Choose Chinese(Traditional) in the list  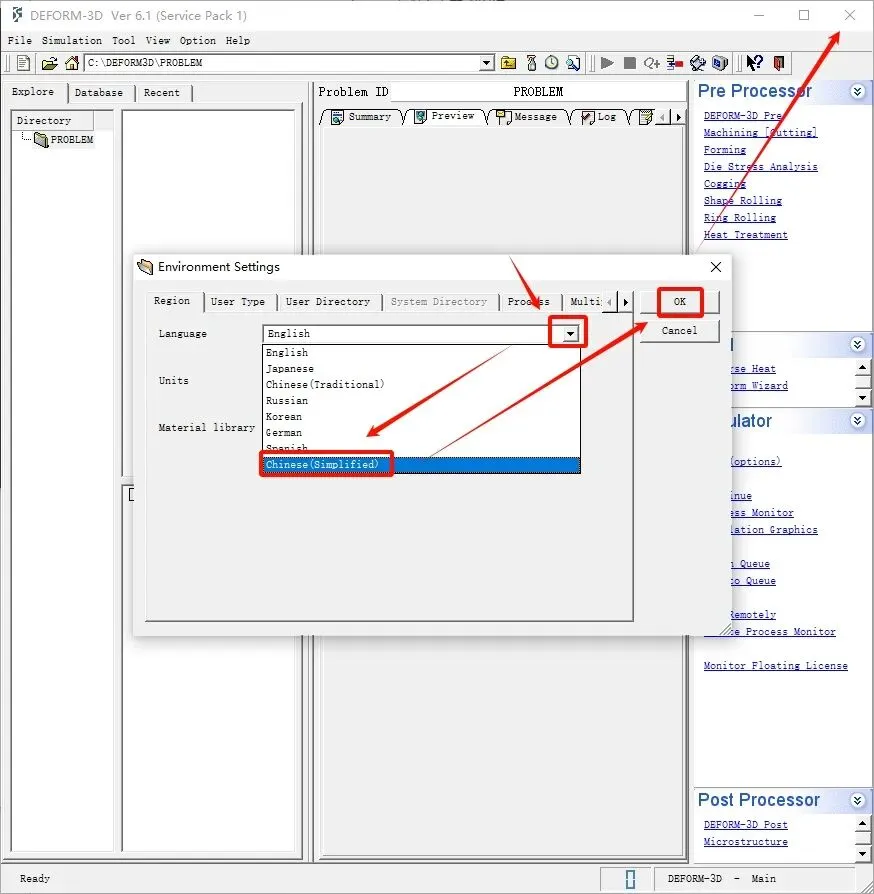click(421, 385)
